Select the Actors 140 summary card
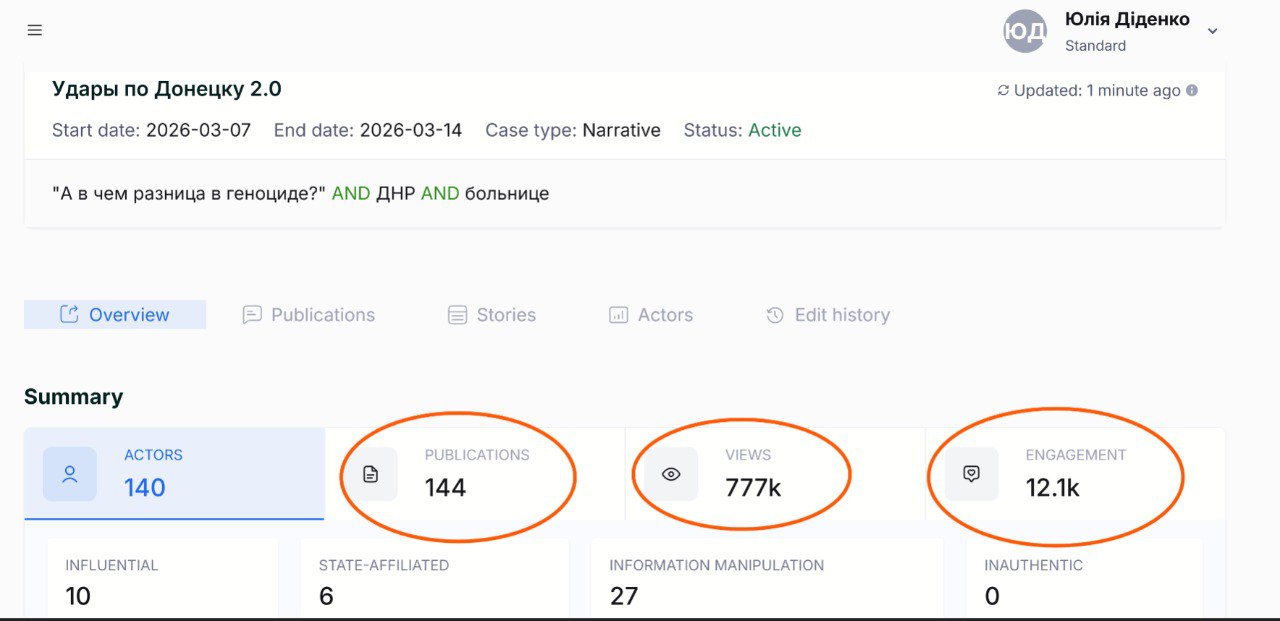Screen dimensions: 1280x621 [174, 473]
